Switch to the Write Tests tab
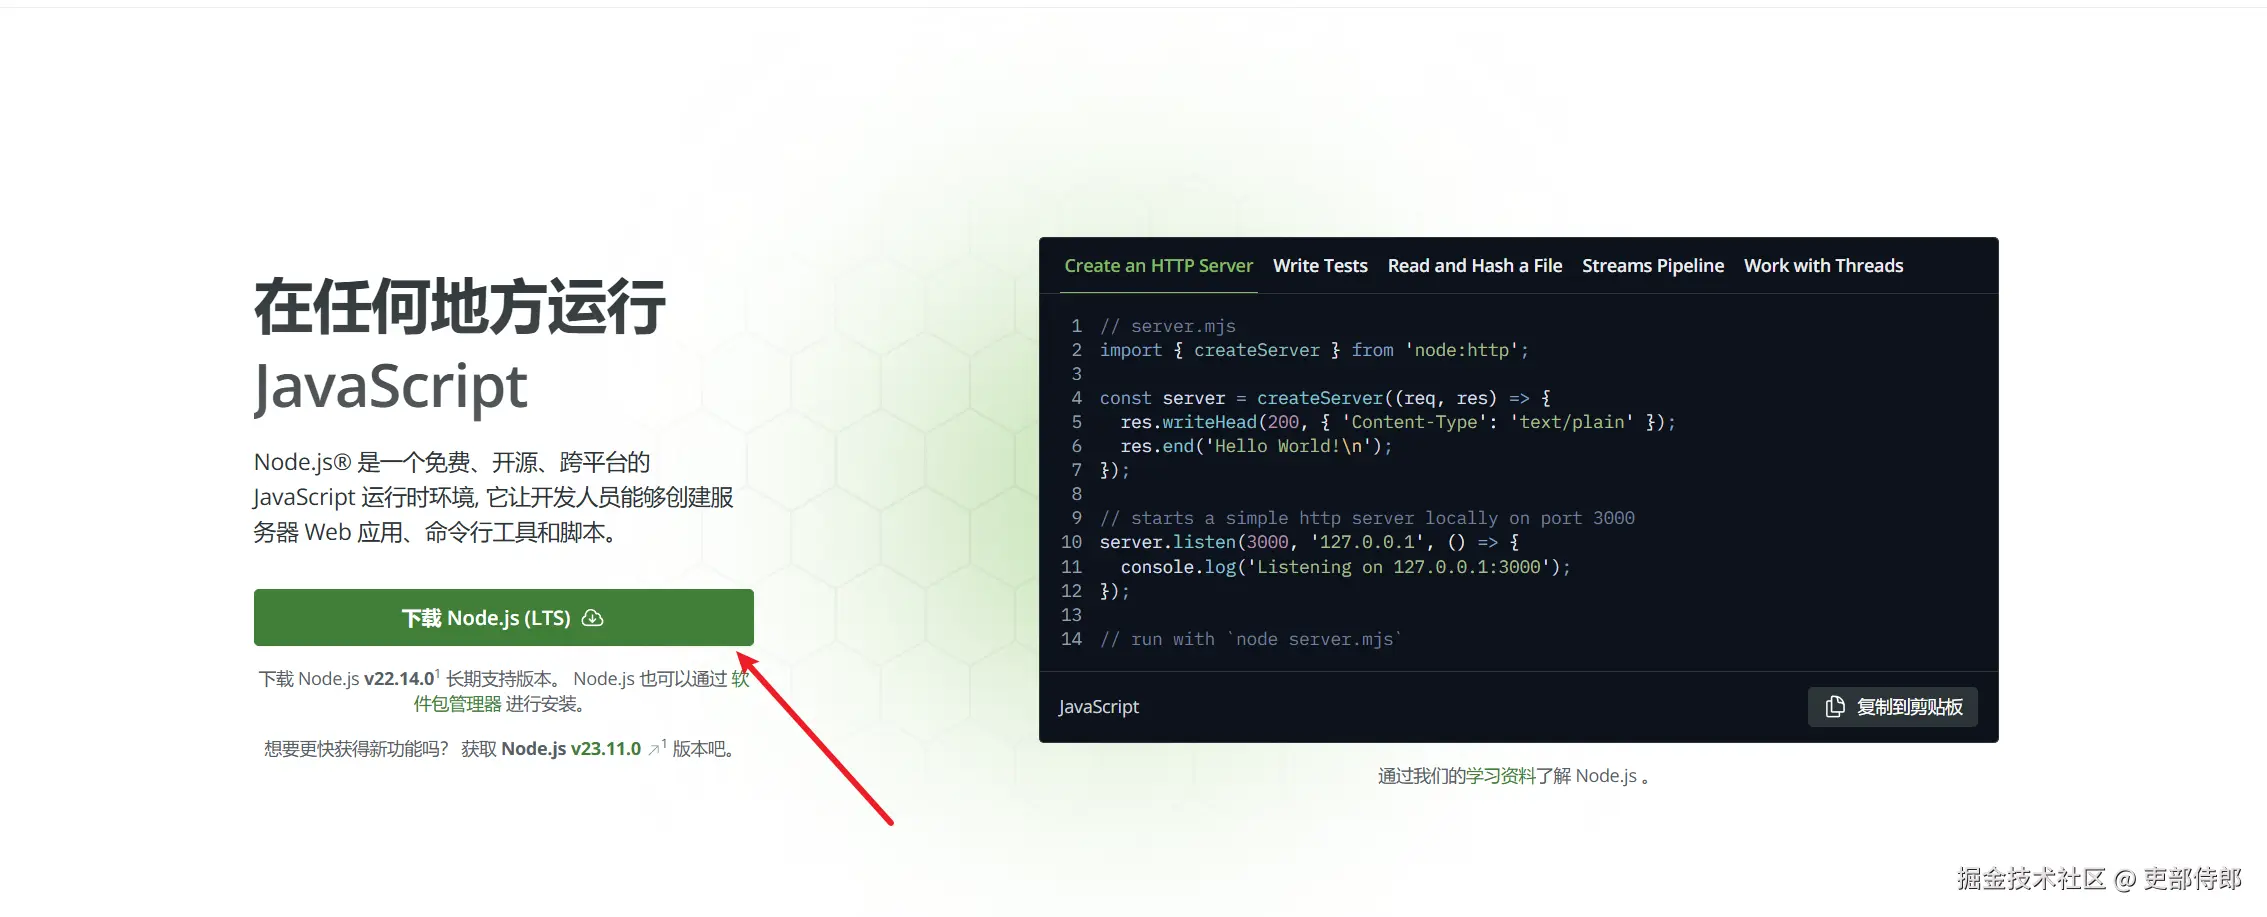 tap(1320, 266)
